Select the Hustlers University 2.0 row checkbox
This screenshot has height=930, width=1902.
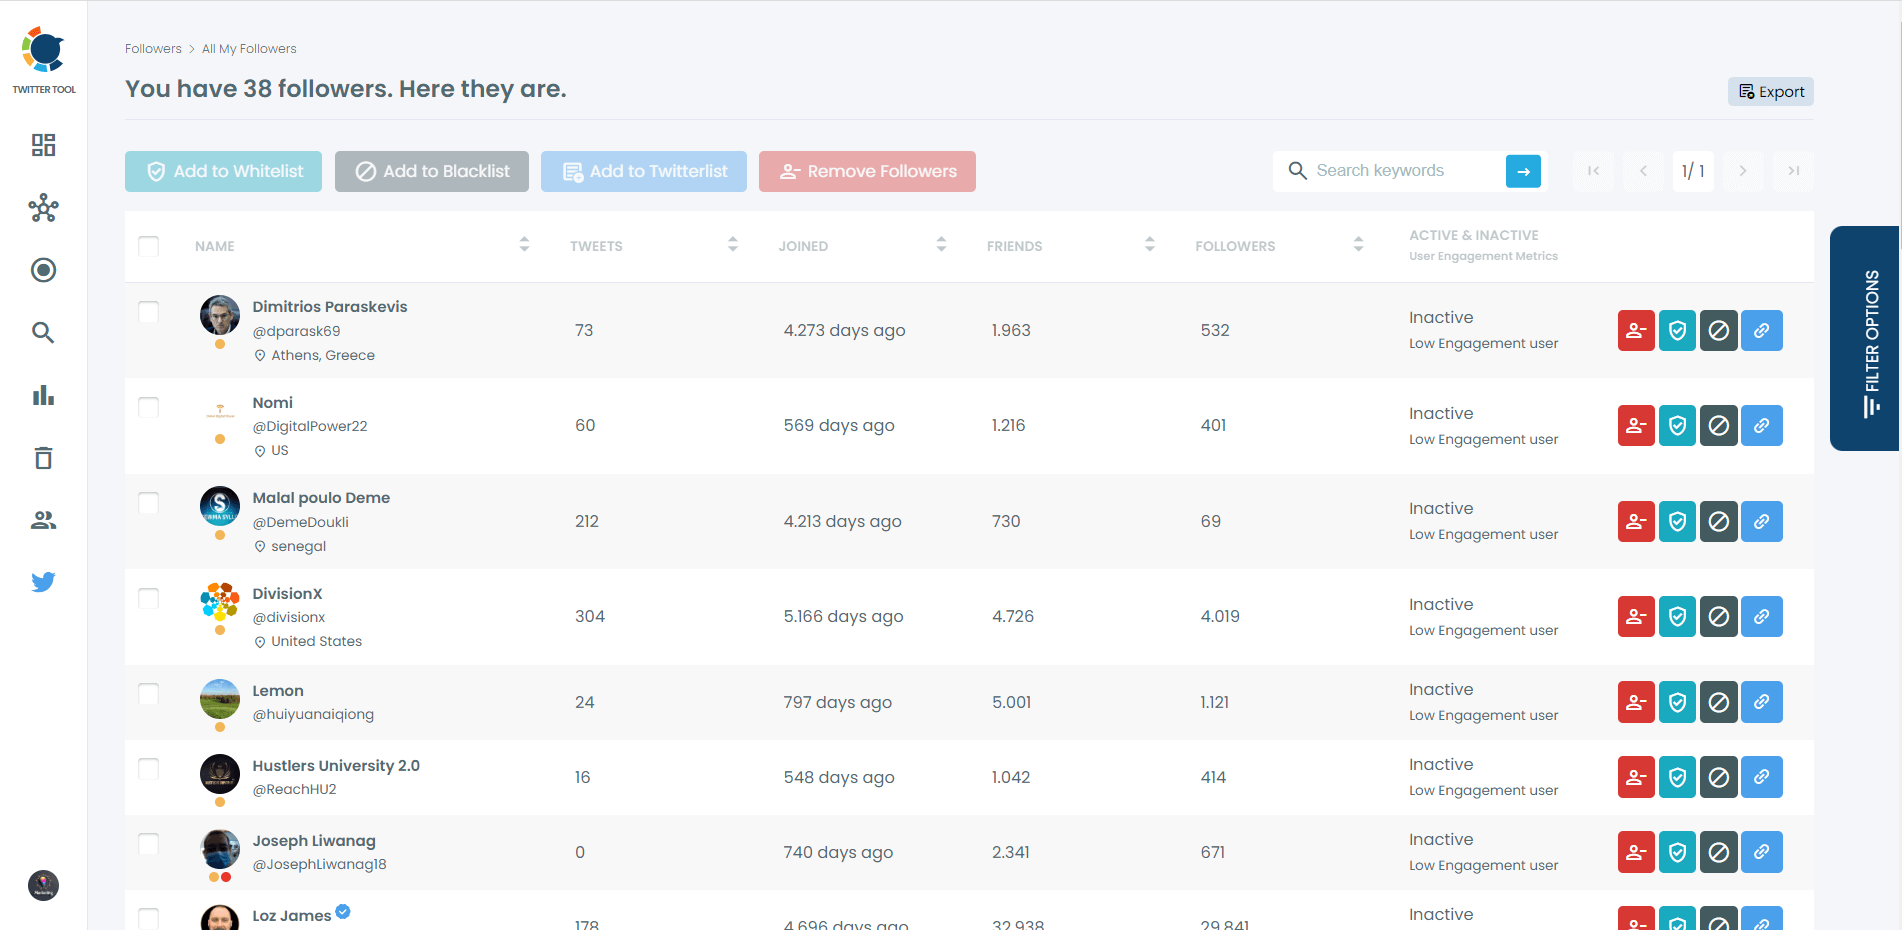point(148,768)
